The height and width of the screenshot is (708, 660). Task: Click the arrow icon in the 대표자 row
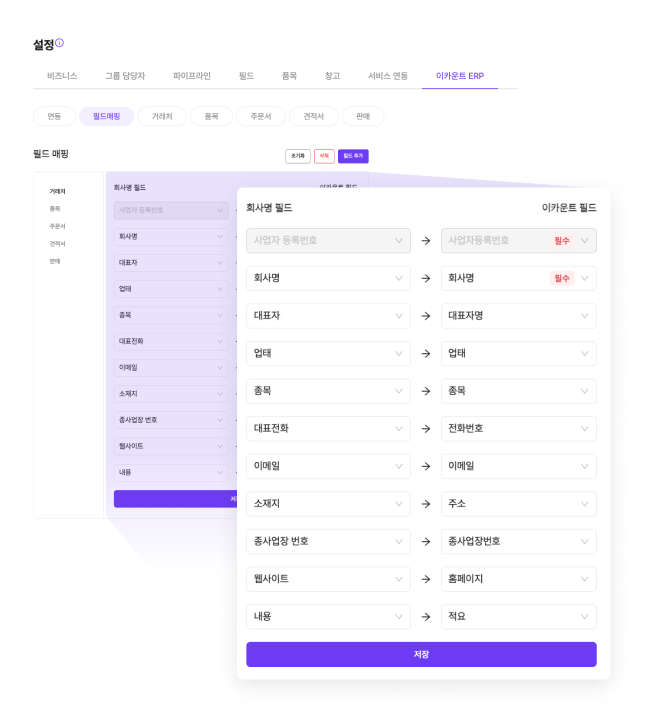pos(426,316)
